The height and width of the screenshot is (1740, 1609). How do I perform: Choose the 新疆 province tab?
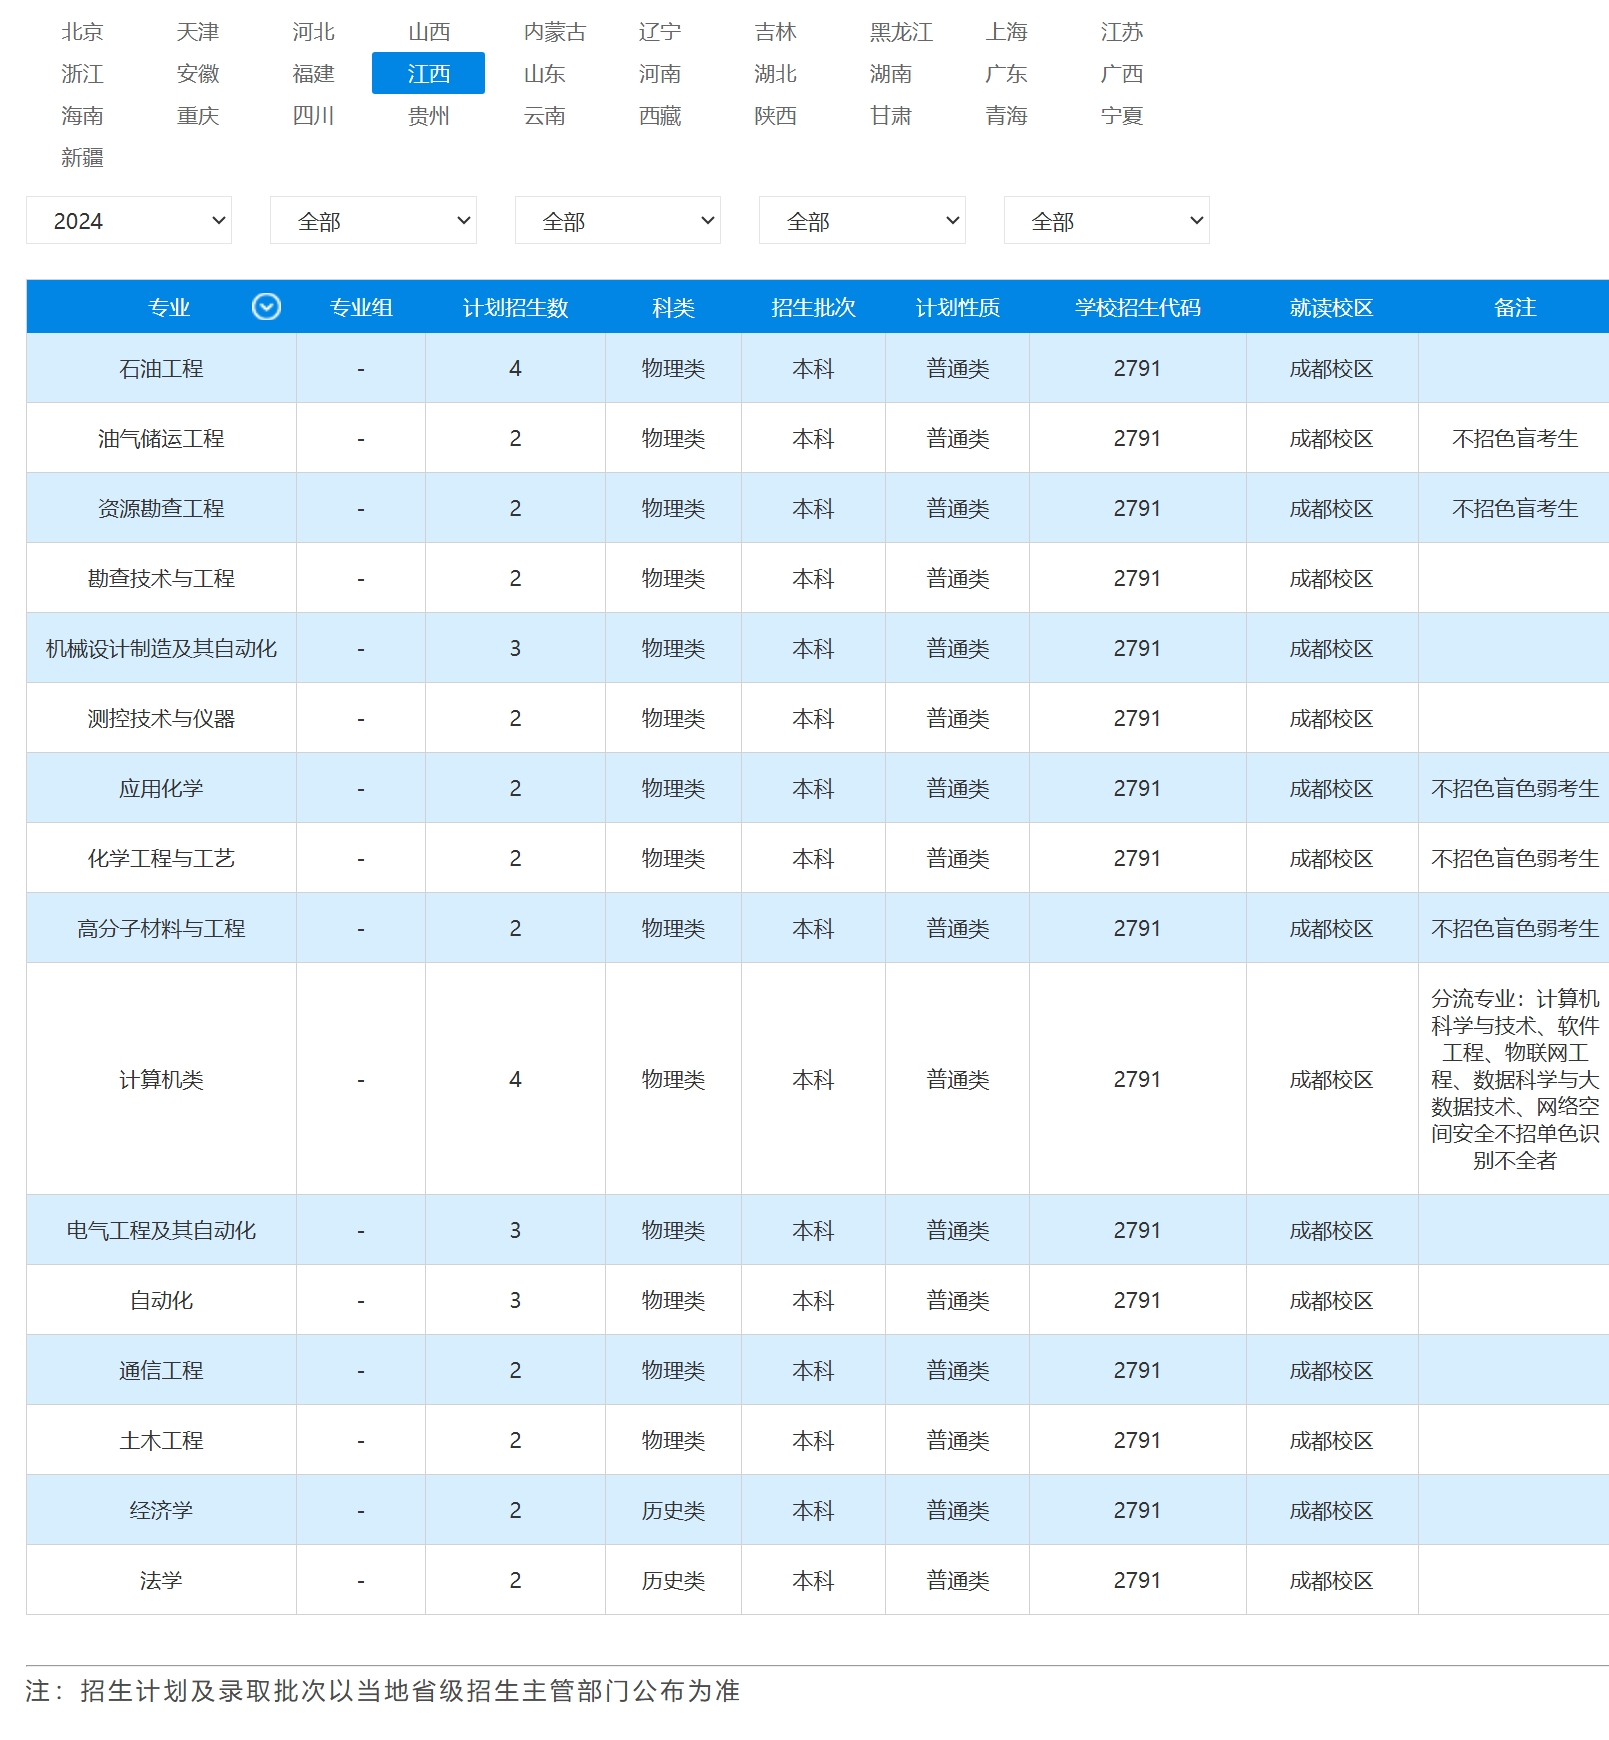82,158
